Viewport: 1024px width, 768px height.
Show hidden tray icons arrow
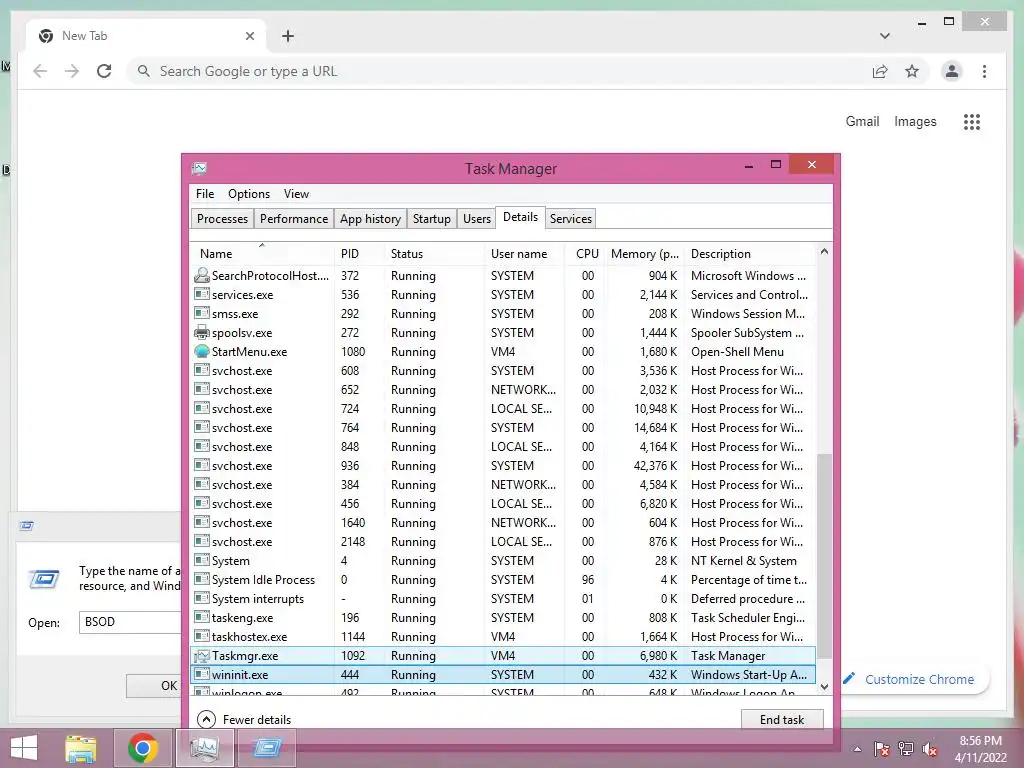[x=857, y=750]
